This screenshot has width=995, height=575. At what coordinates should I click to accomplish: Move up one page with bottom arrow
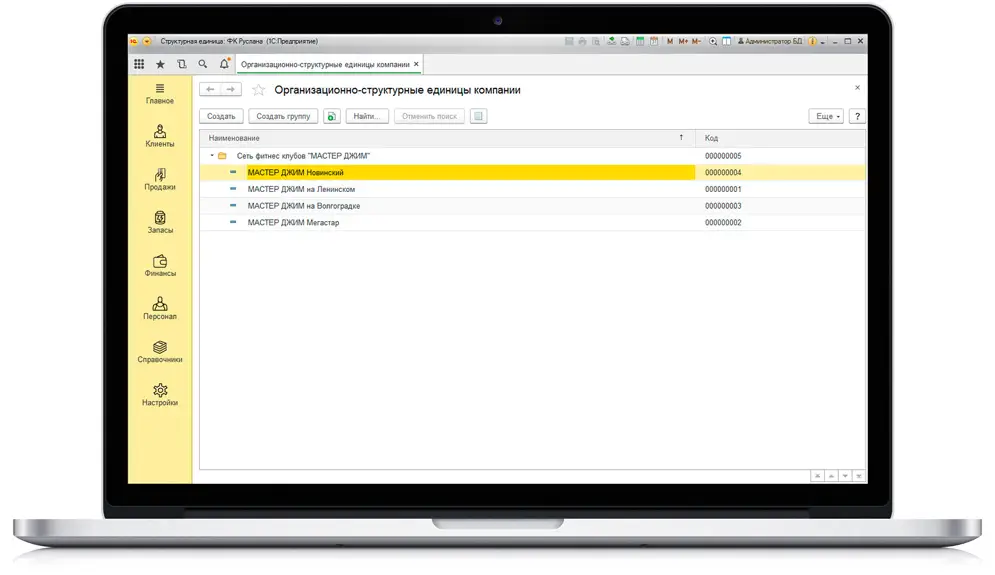coord(831,475)
